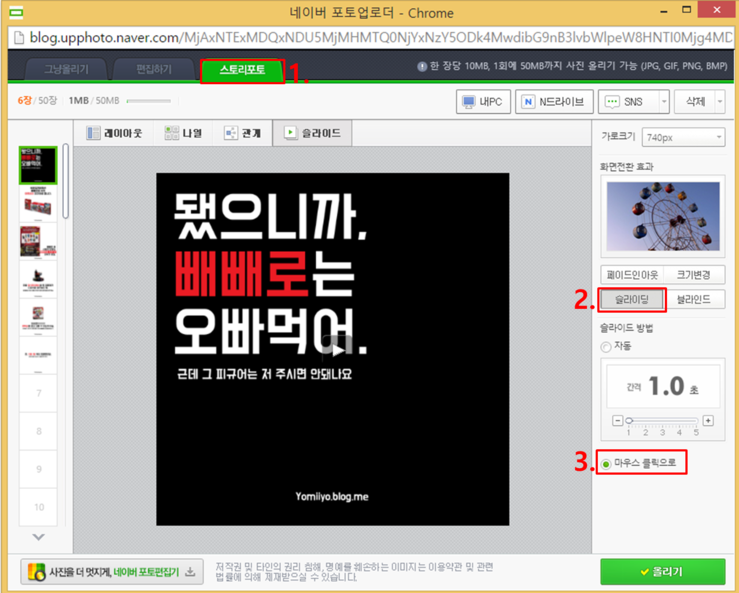The image size is (739, 593).
Task: Open the 스토리포토 tab
Action: coord(242,70)
